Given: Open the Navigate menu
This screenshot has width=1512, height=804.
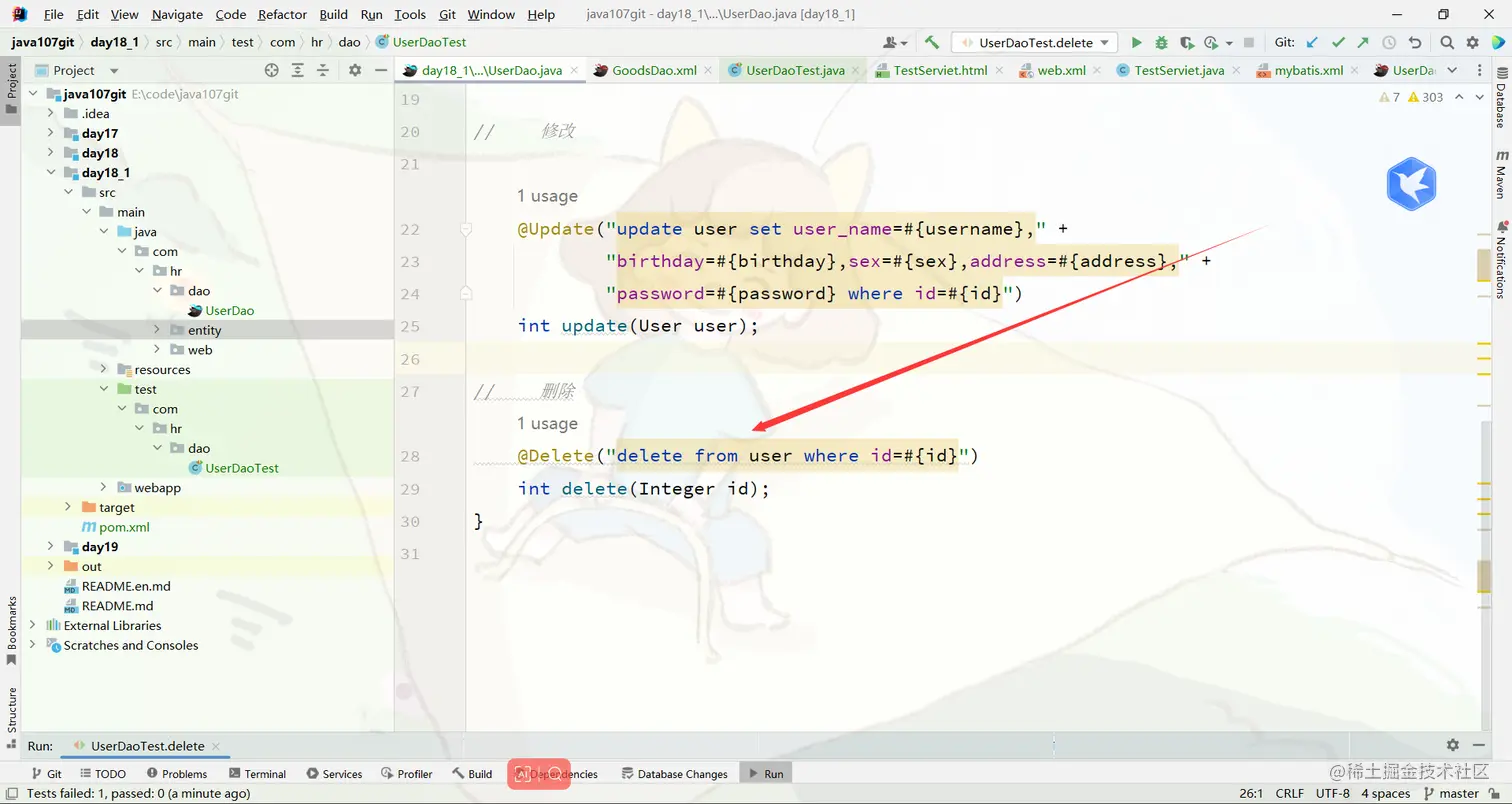Looking at the screenshot, I should click(x=177, y=14).
